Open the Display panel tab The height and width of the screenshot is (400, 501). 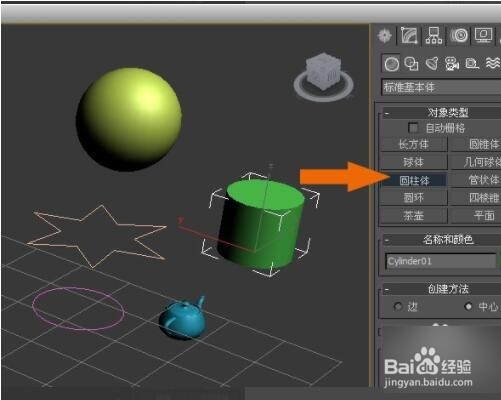[483, 35]
